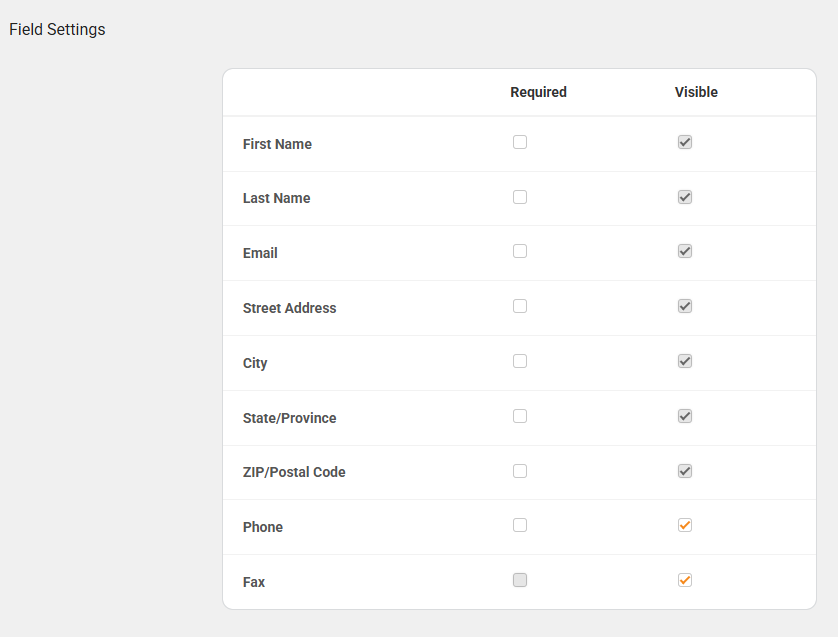Click the Required checkbox for Fax
The width and height of the screenshot is (838, 637).
point(520,580)
